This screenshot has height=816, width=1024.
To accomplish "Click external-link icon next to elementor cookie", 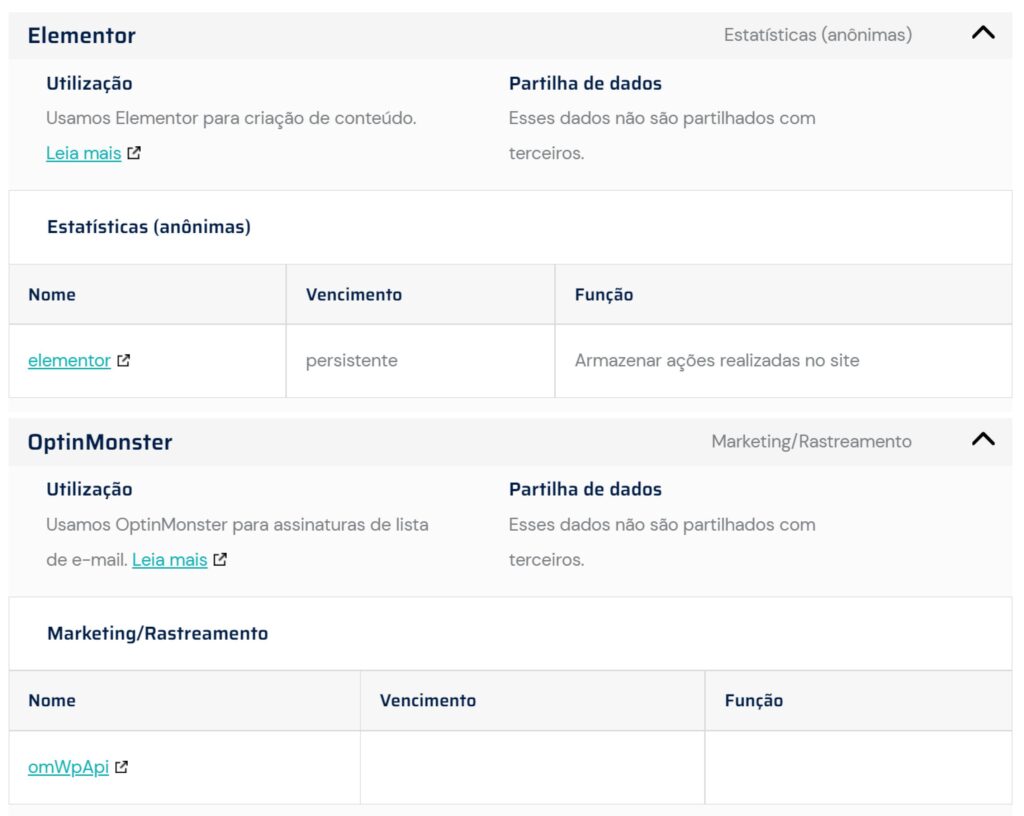I will tap(123, 361).
